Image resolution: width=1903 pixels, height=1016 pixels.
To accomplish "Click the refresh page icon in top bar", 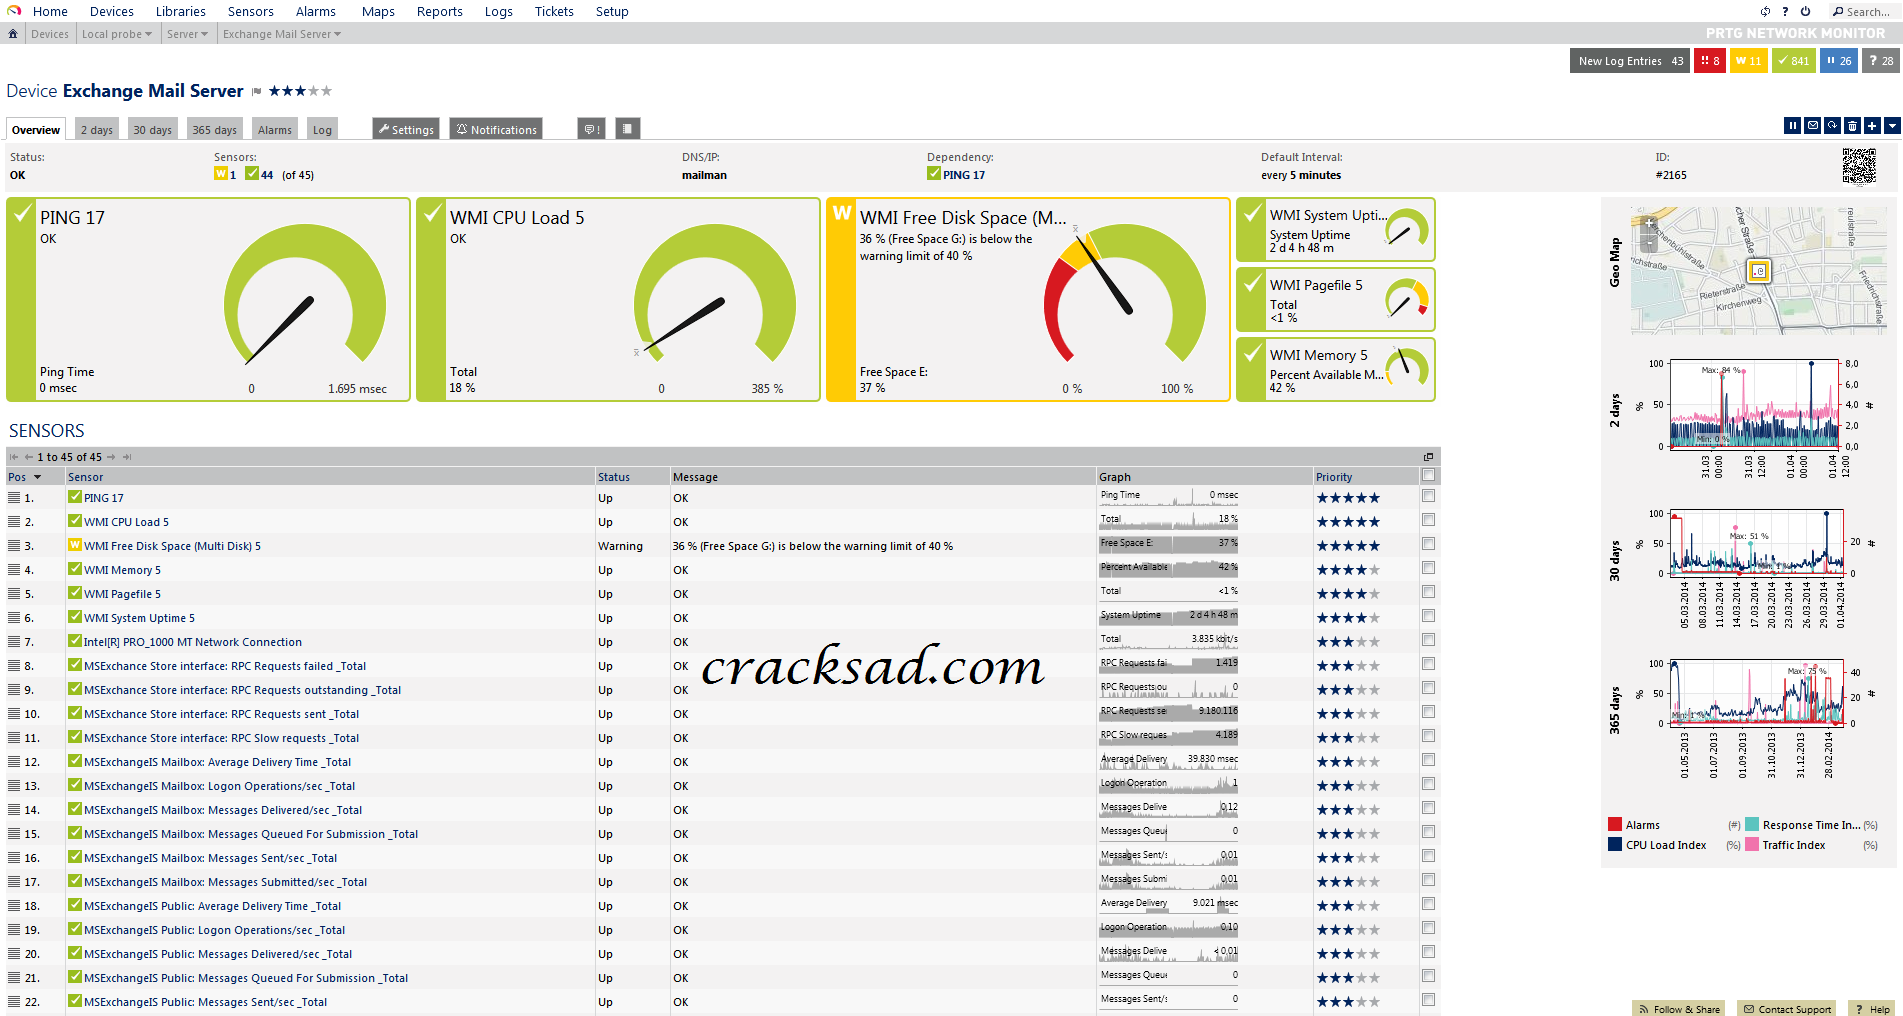I will [x=1765, y=12].
